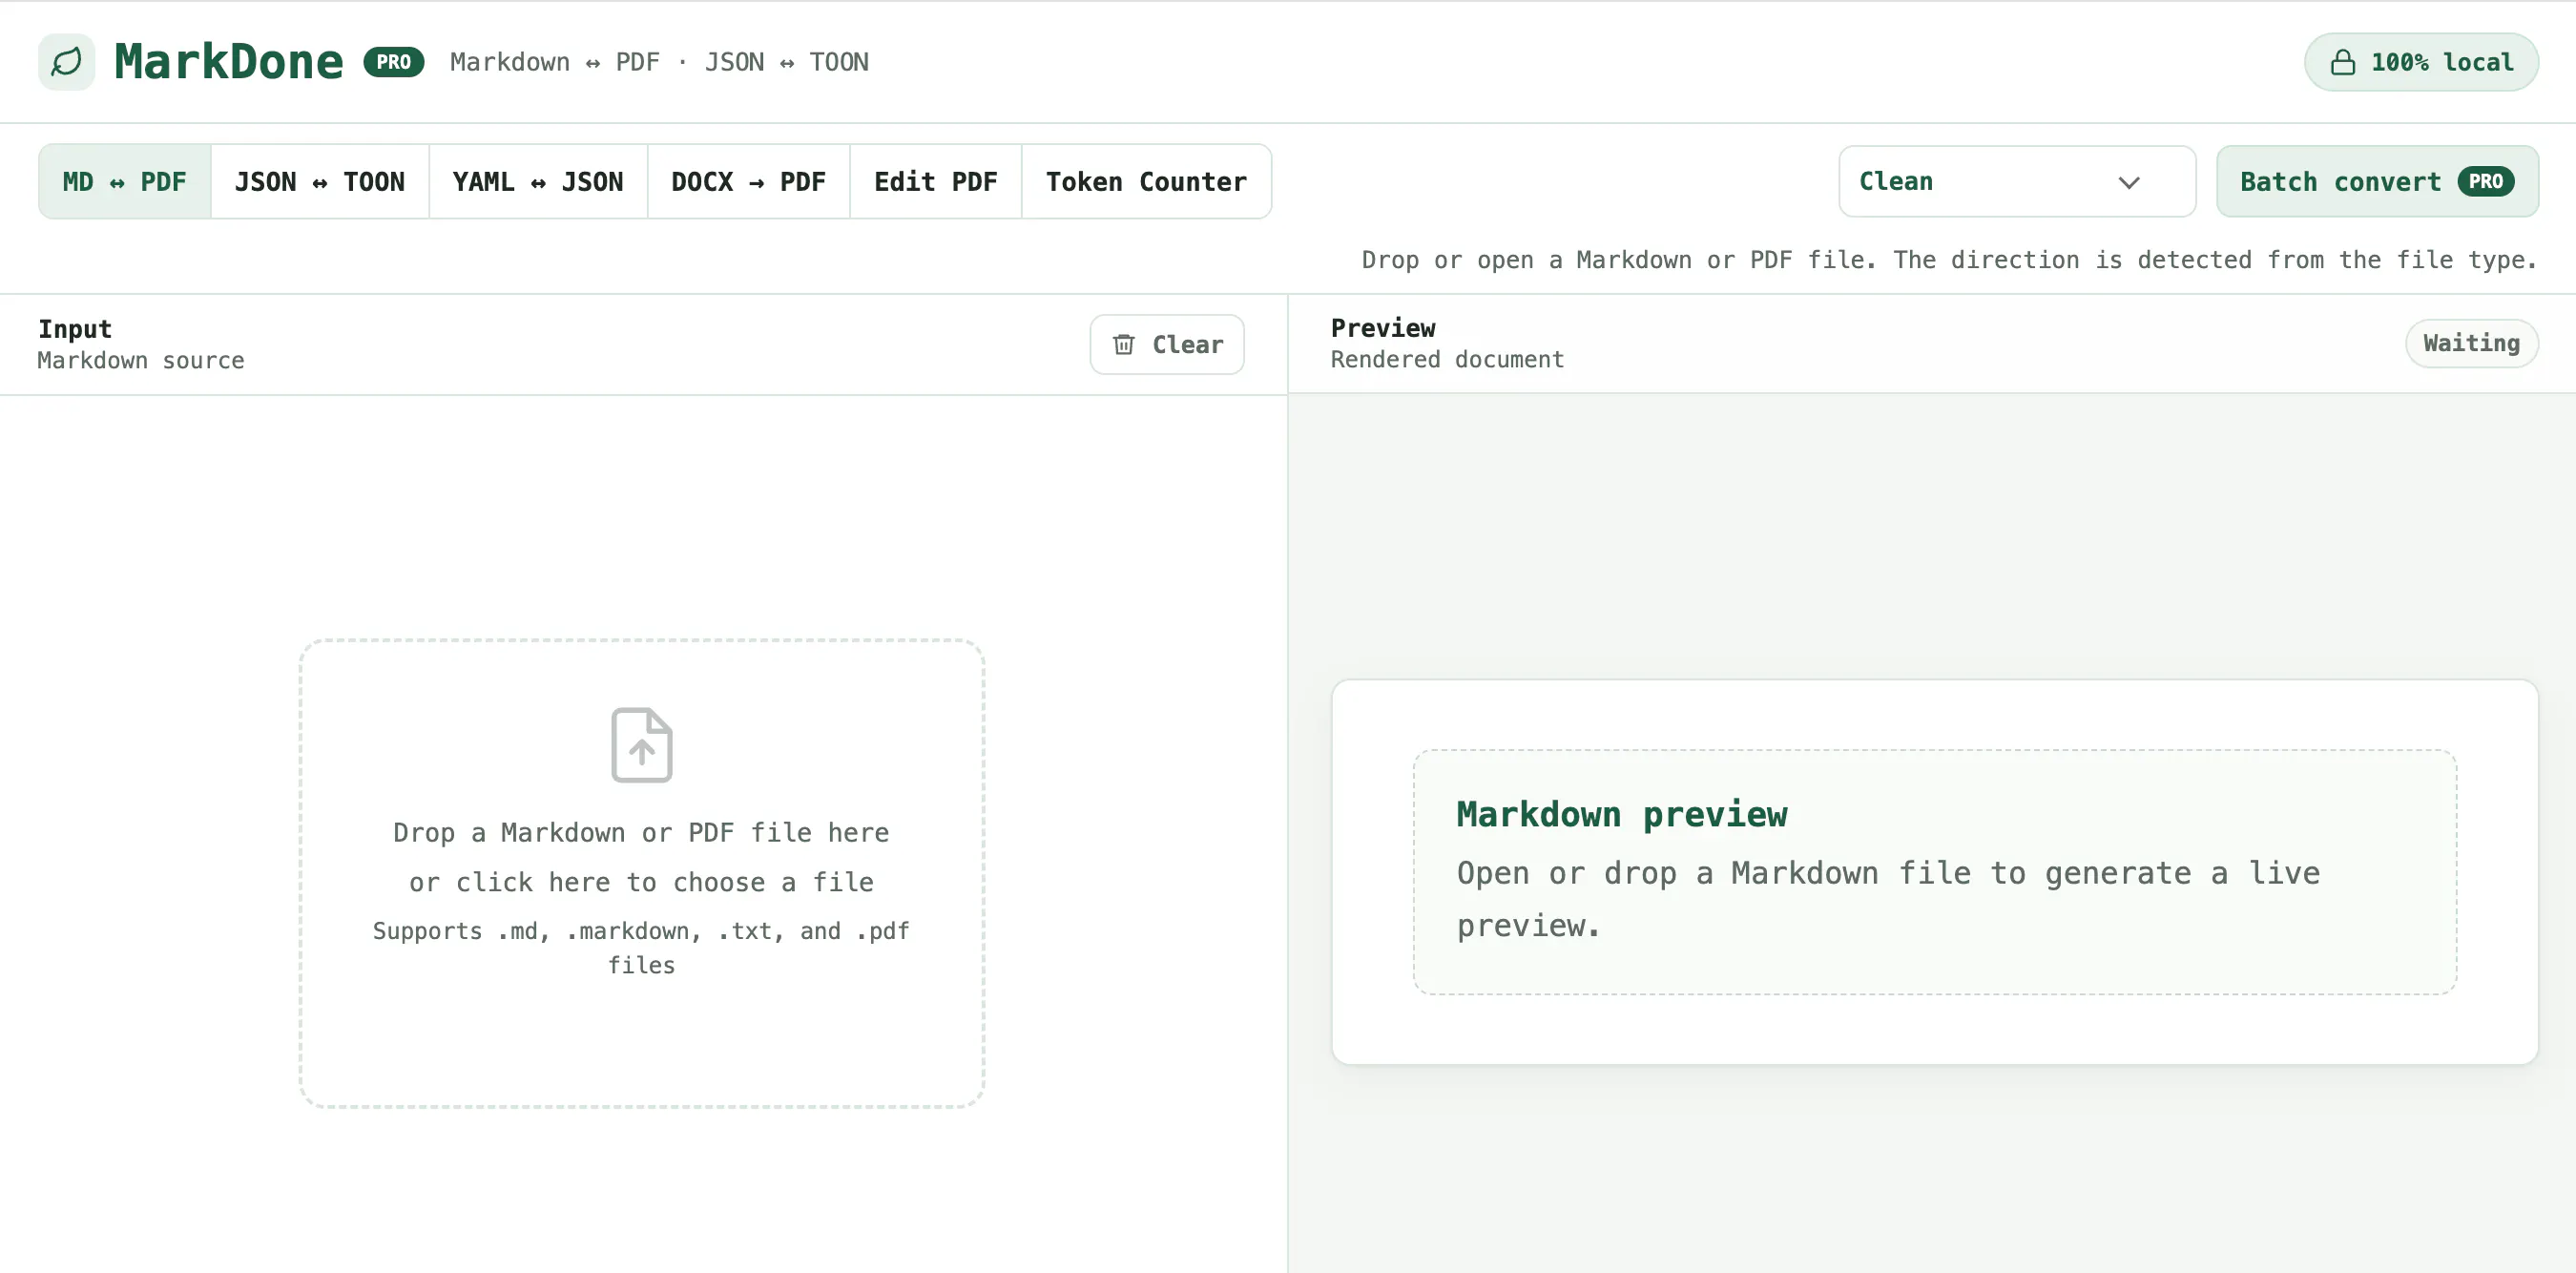Click the Batch convert button
The width and height of the screenshot is (2576, 1273).
(2377, 182)
